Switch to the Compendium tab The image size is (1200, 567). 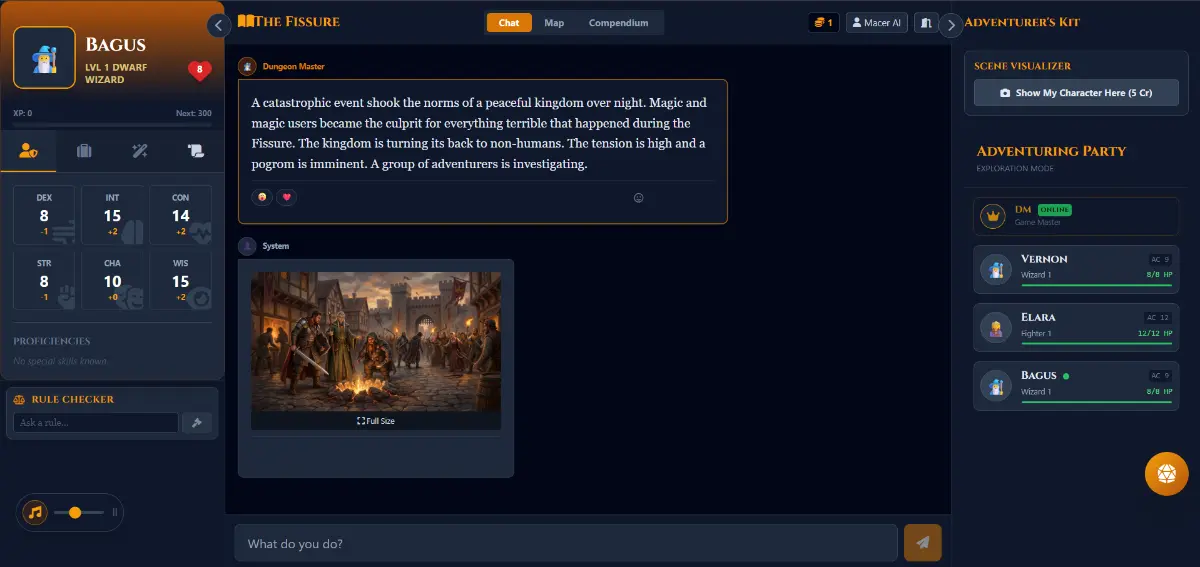pyautogui.click(x=618, y=22)
